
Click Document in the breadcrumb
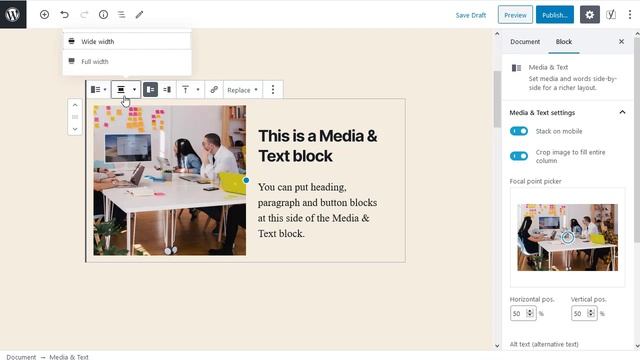21,357
